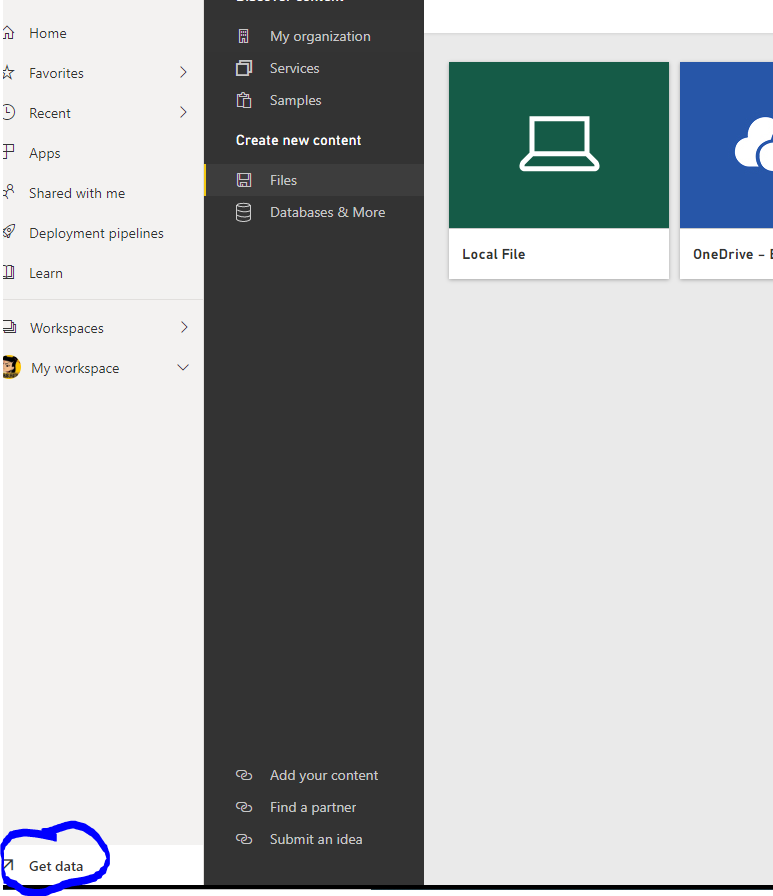Click the Local File label text
This screenshot has width=773, height=896.
(494, 254)
